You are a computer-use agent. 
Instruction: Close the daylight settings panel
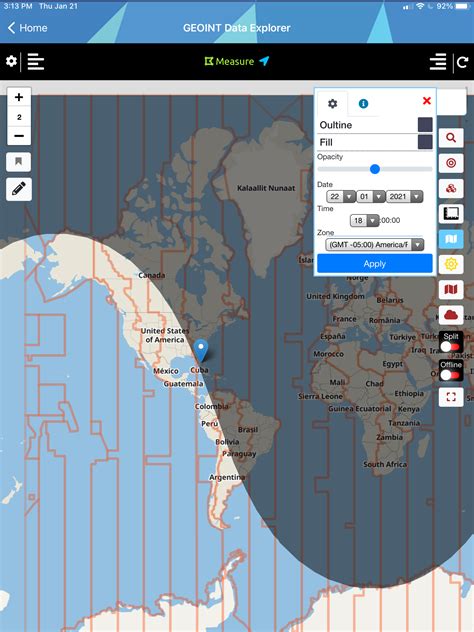427,101
